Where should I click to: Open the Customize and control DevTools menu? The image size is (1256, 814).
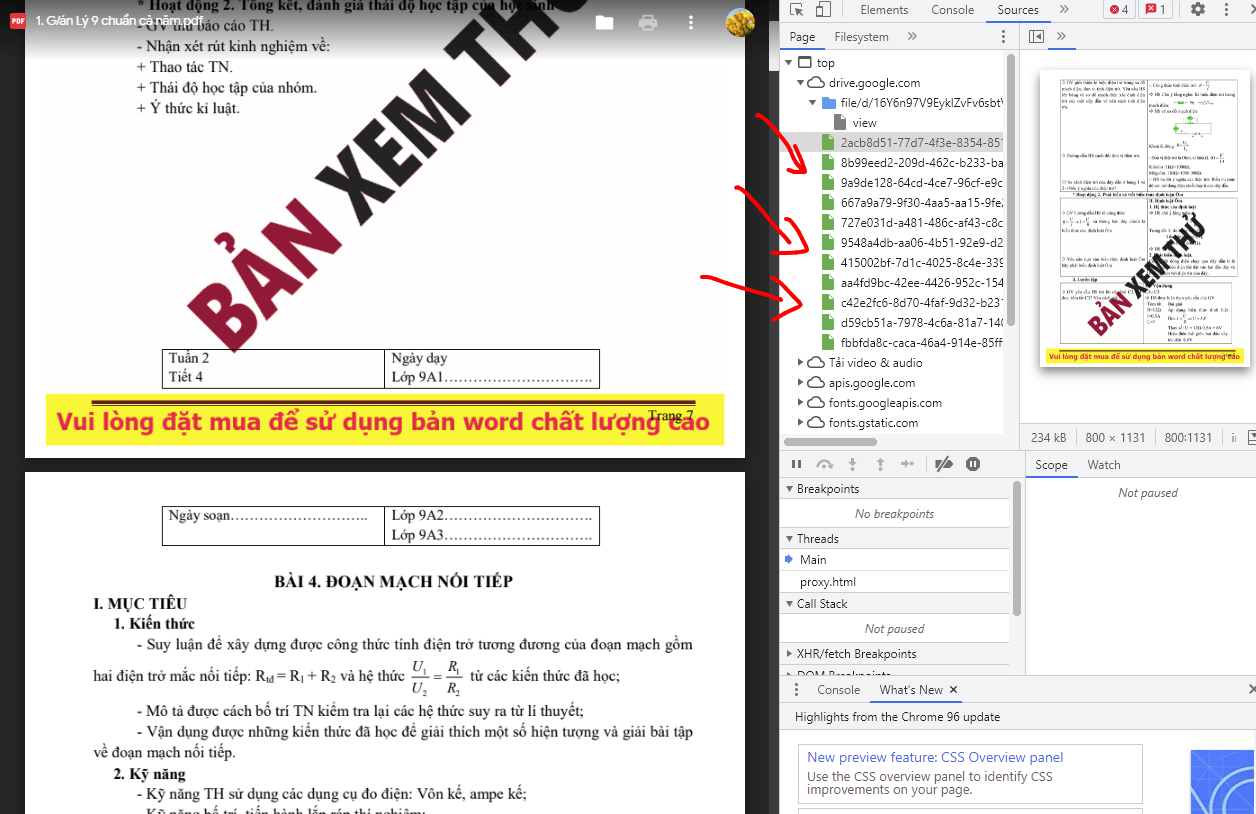[1225, 10]
